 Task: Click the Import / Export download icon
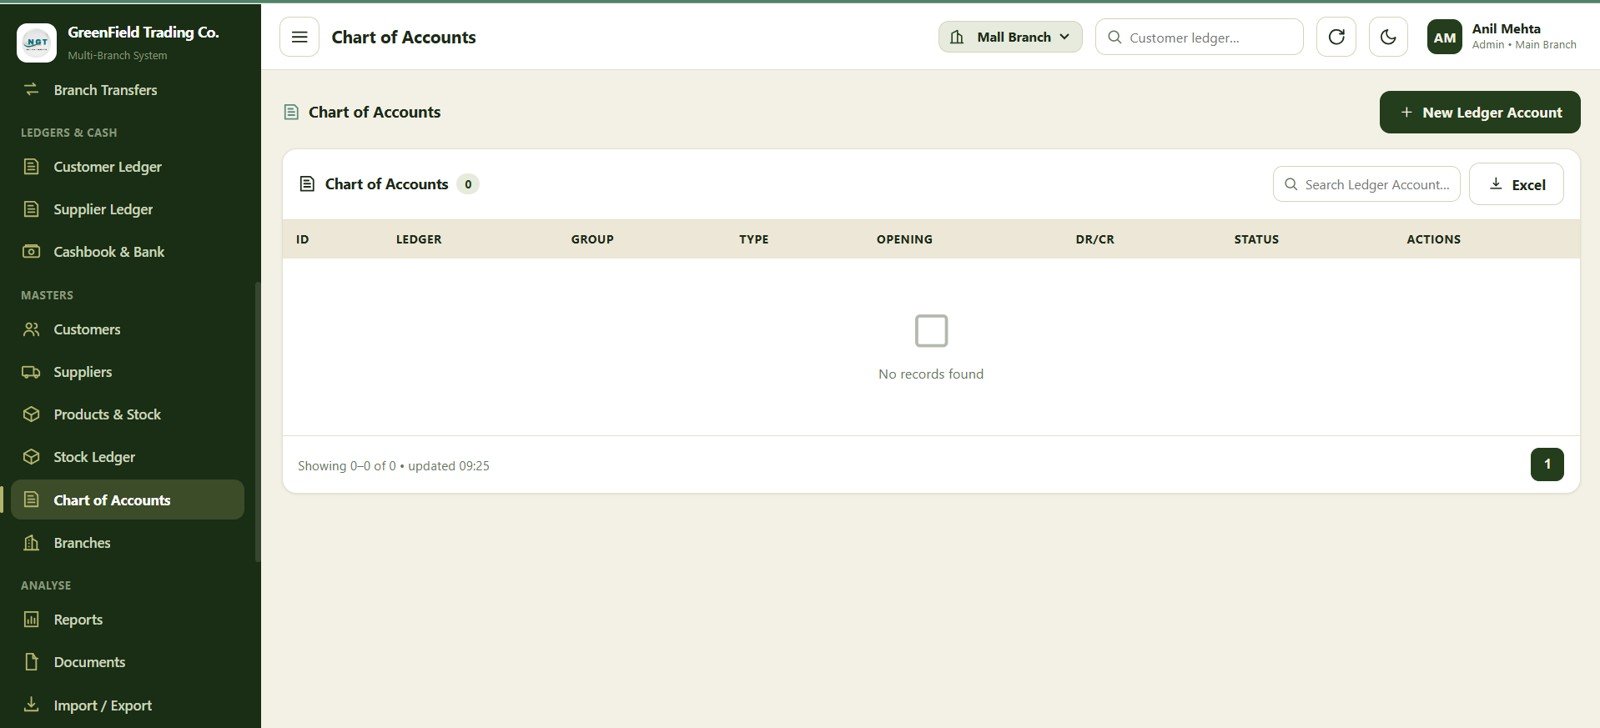[31, 704]
